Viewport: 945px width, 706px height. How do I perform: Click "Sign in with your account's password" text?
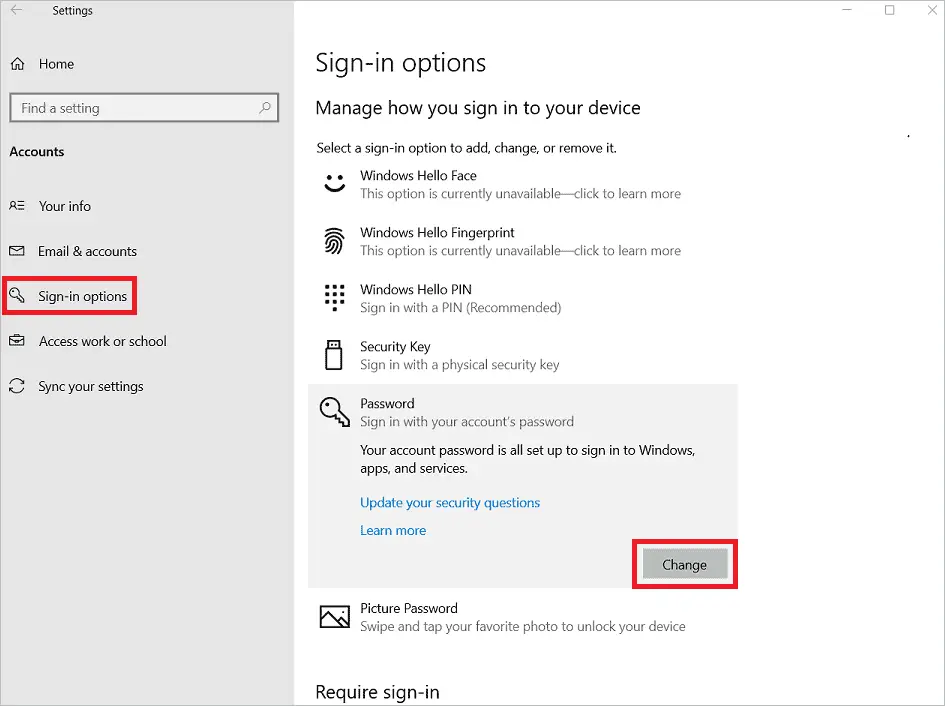466,422
